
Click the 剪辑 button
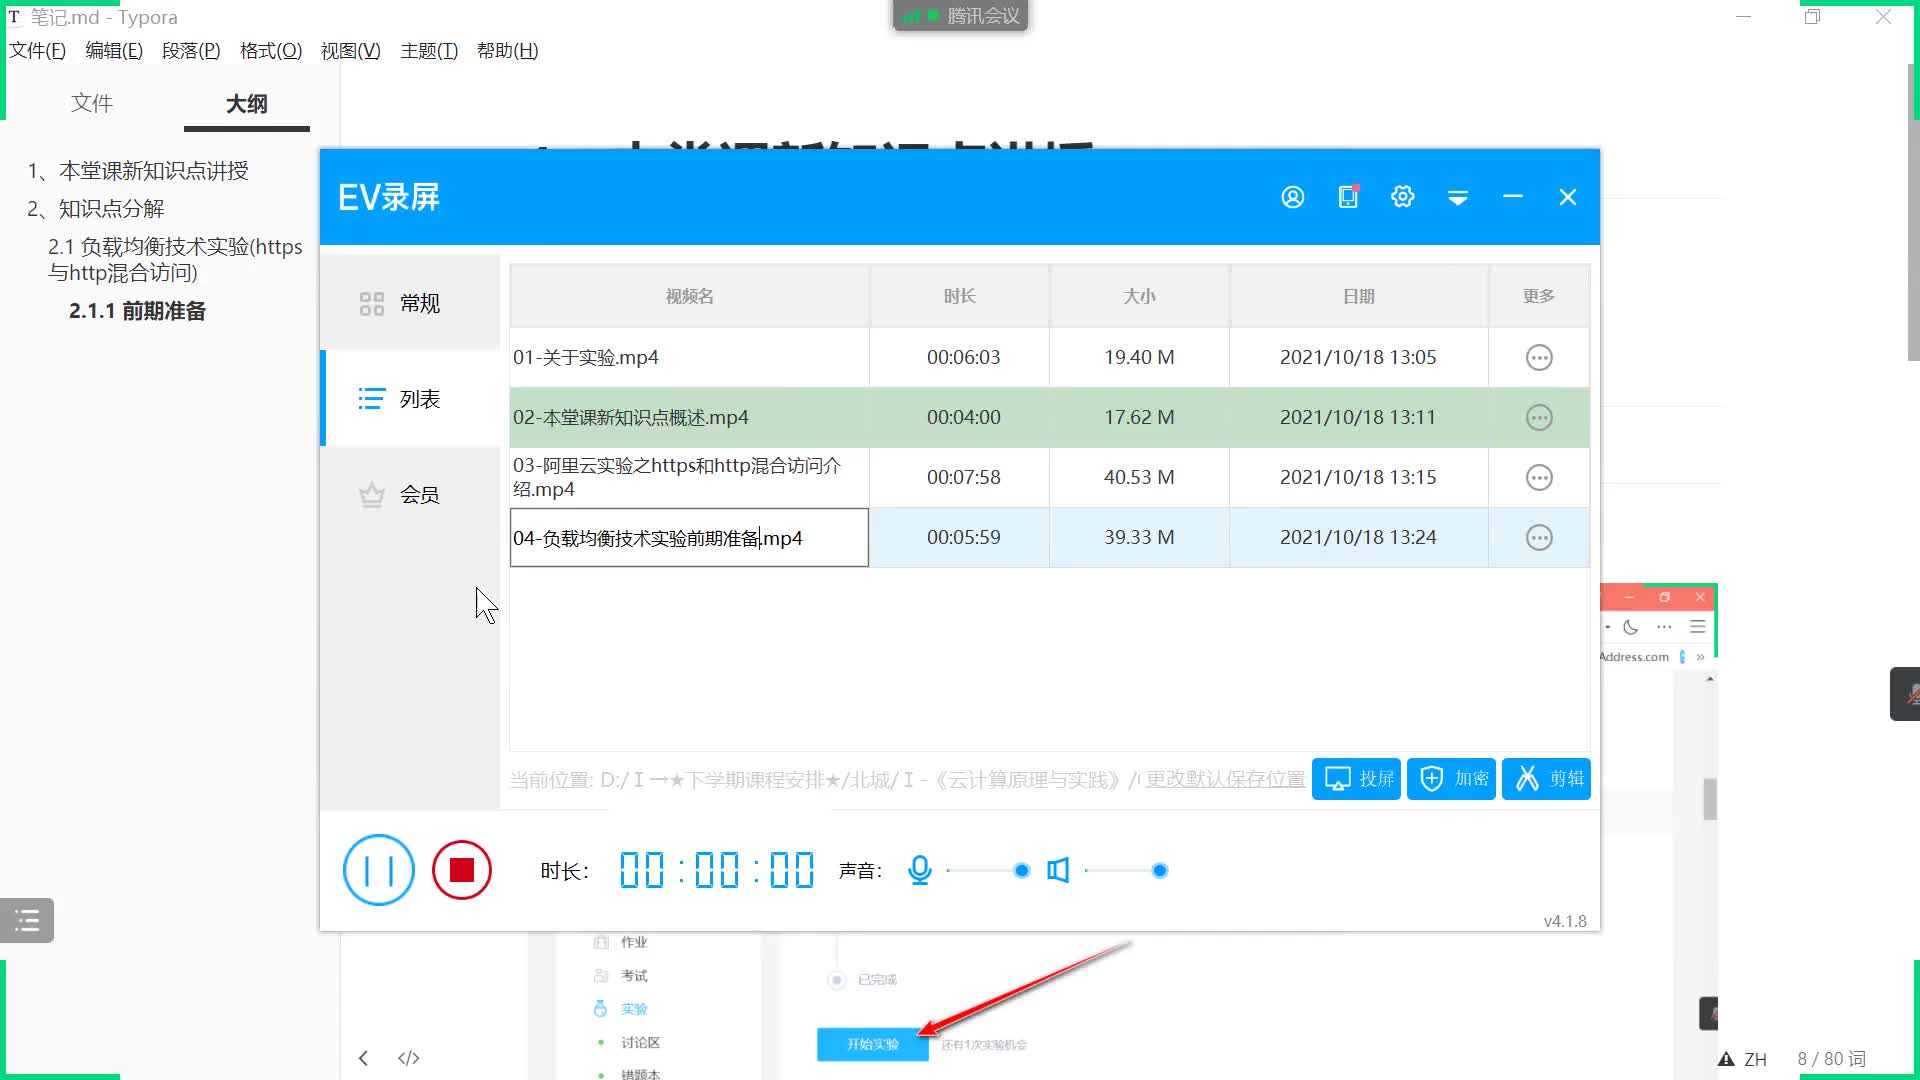(x=1546, y=778)
